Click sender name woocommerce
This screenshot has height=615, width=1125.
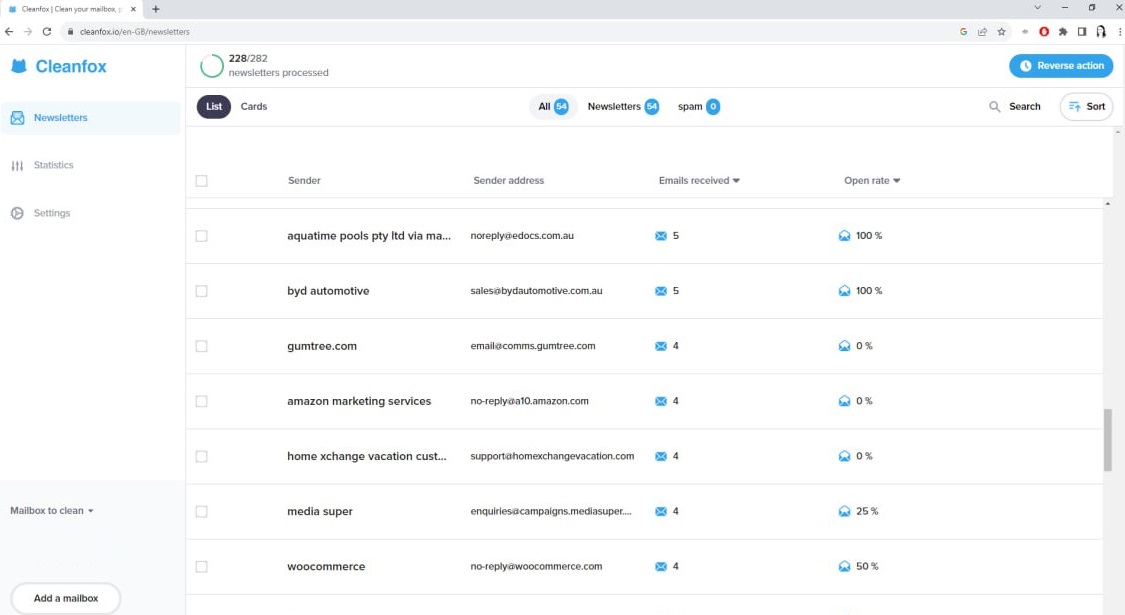[x=326, y=567]
